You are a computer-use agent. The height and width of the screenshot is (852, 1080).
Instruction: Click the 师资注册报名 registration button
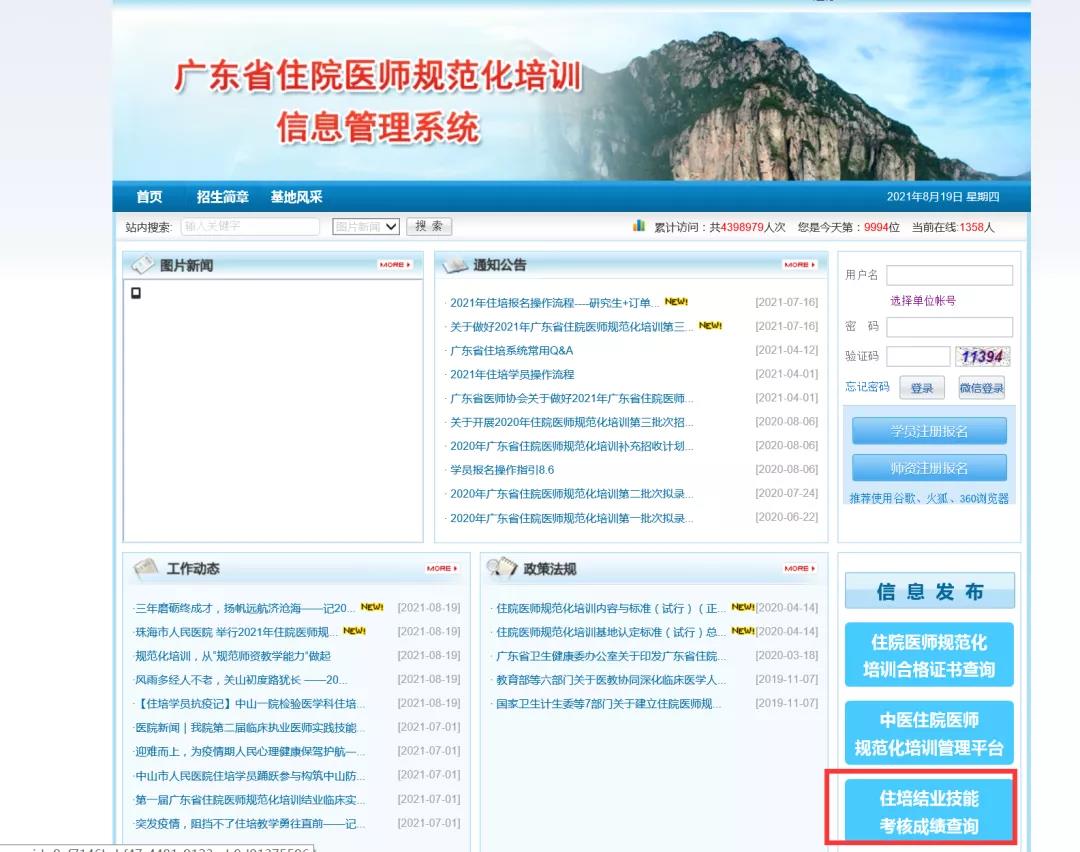tap(928, 466)
